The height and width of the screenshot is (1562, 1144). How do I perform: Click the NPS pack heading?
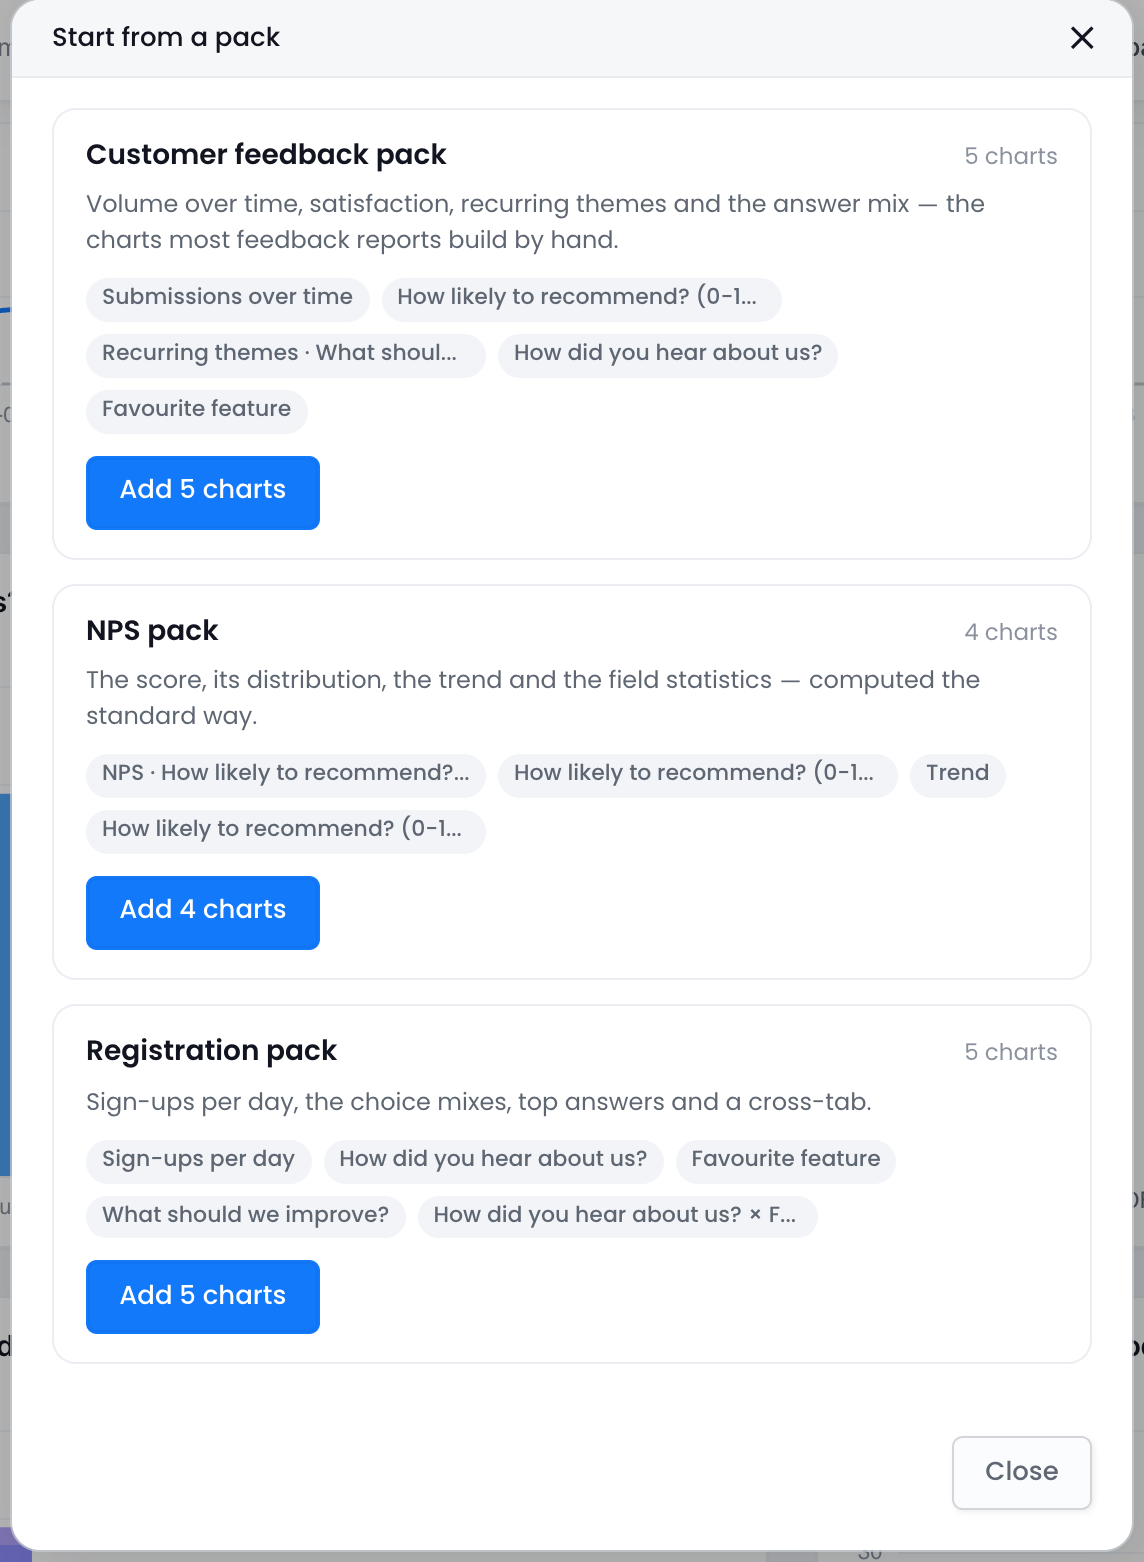click(x=152, y=631)
